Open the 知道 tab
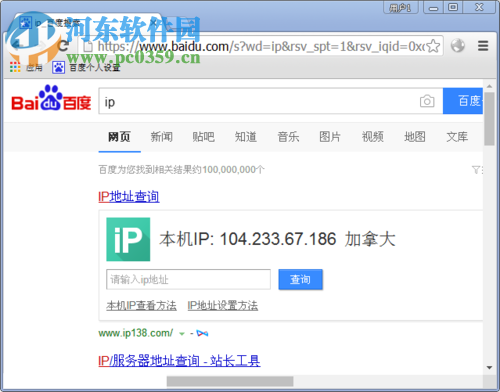The height and width of the screenshot is (392, 500). click(246, 137)
